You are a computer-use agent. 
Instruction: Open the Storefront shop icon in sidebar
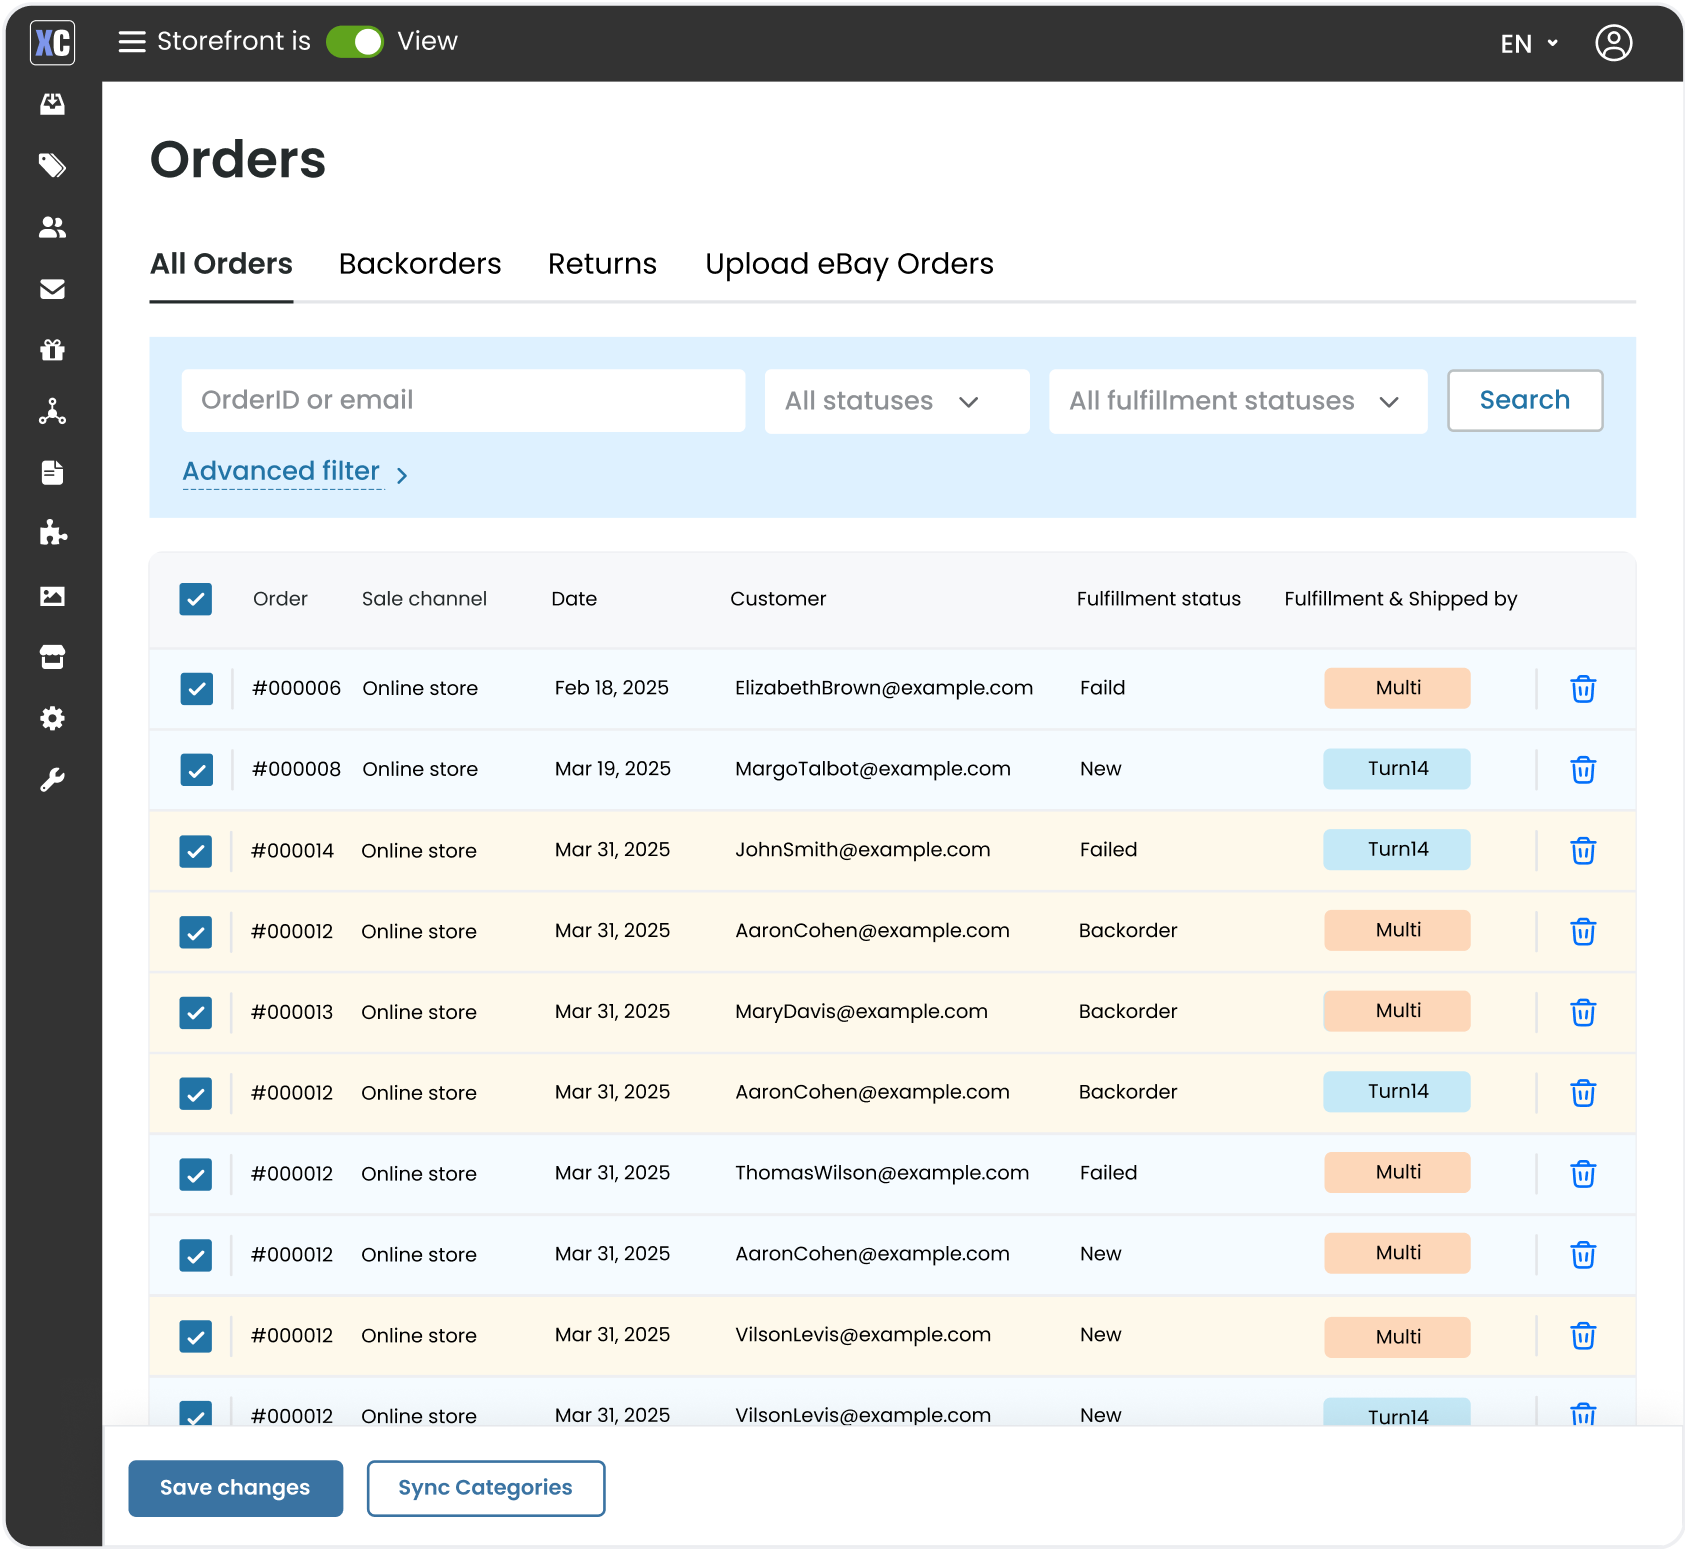[x=53, y=657]
